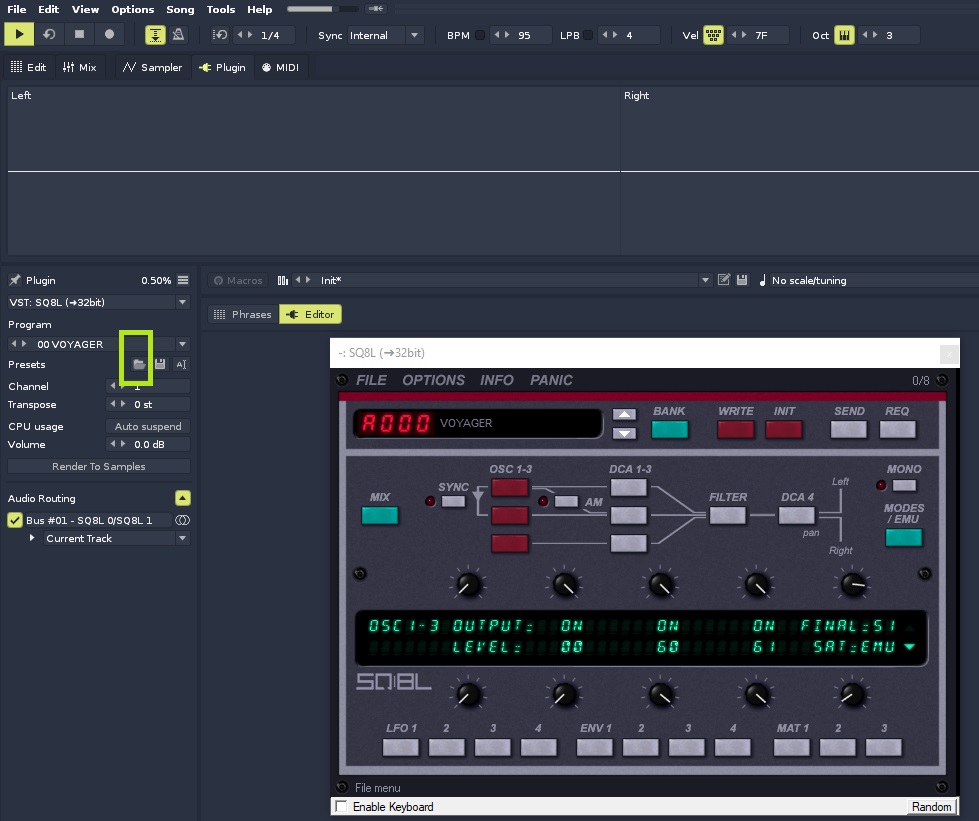Switch to the Sampler tab
This screenshot has height=821, width=979.
(x=152, y=67)
